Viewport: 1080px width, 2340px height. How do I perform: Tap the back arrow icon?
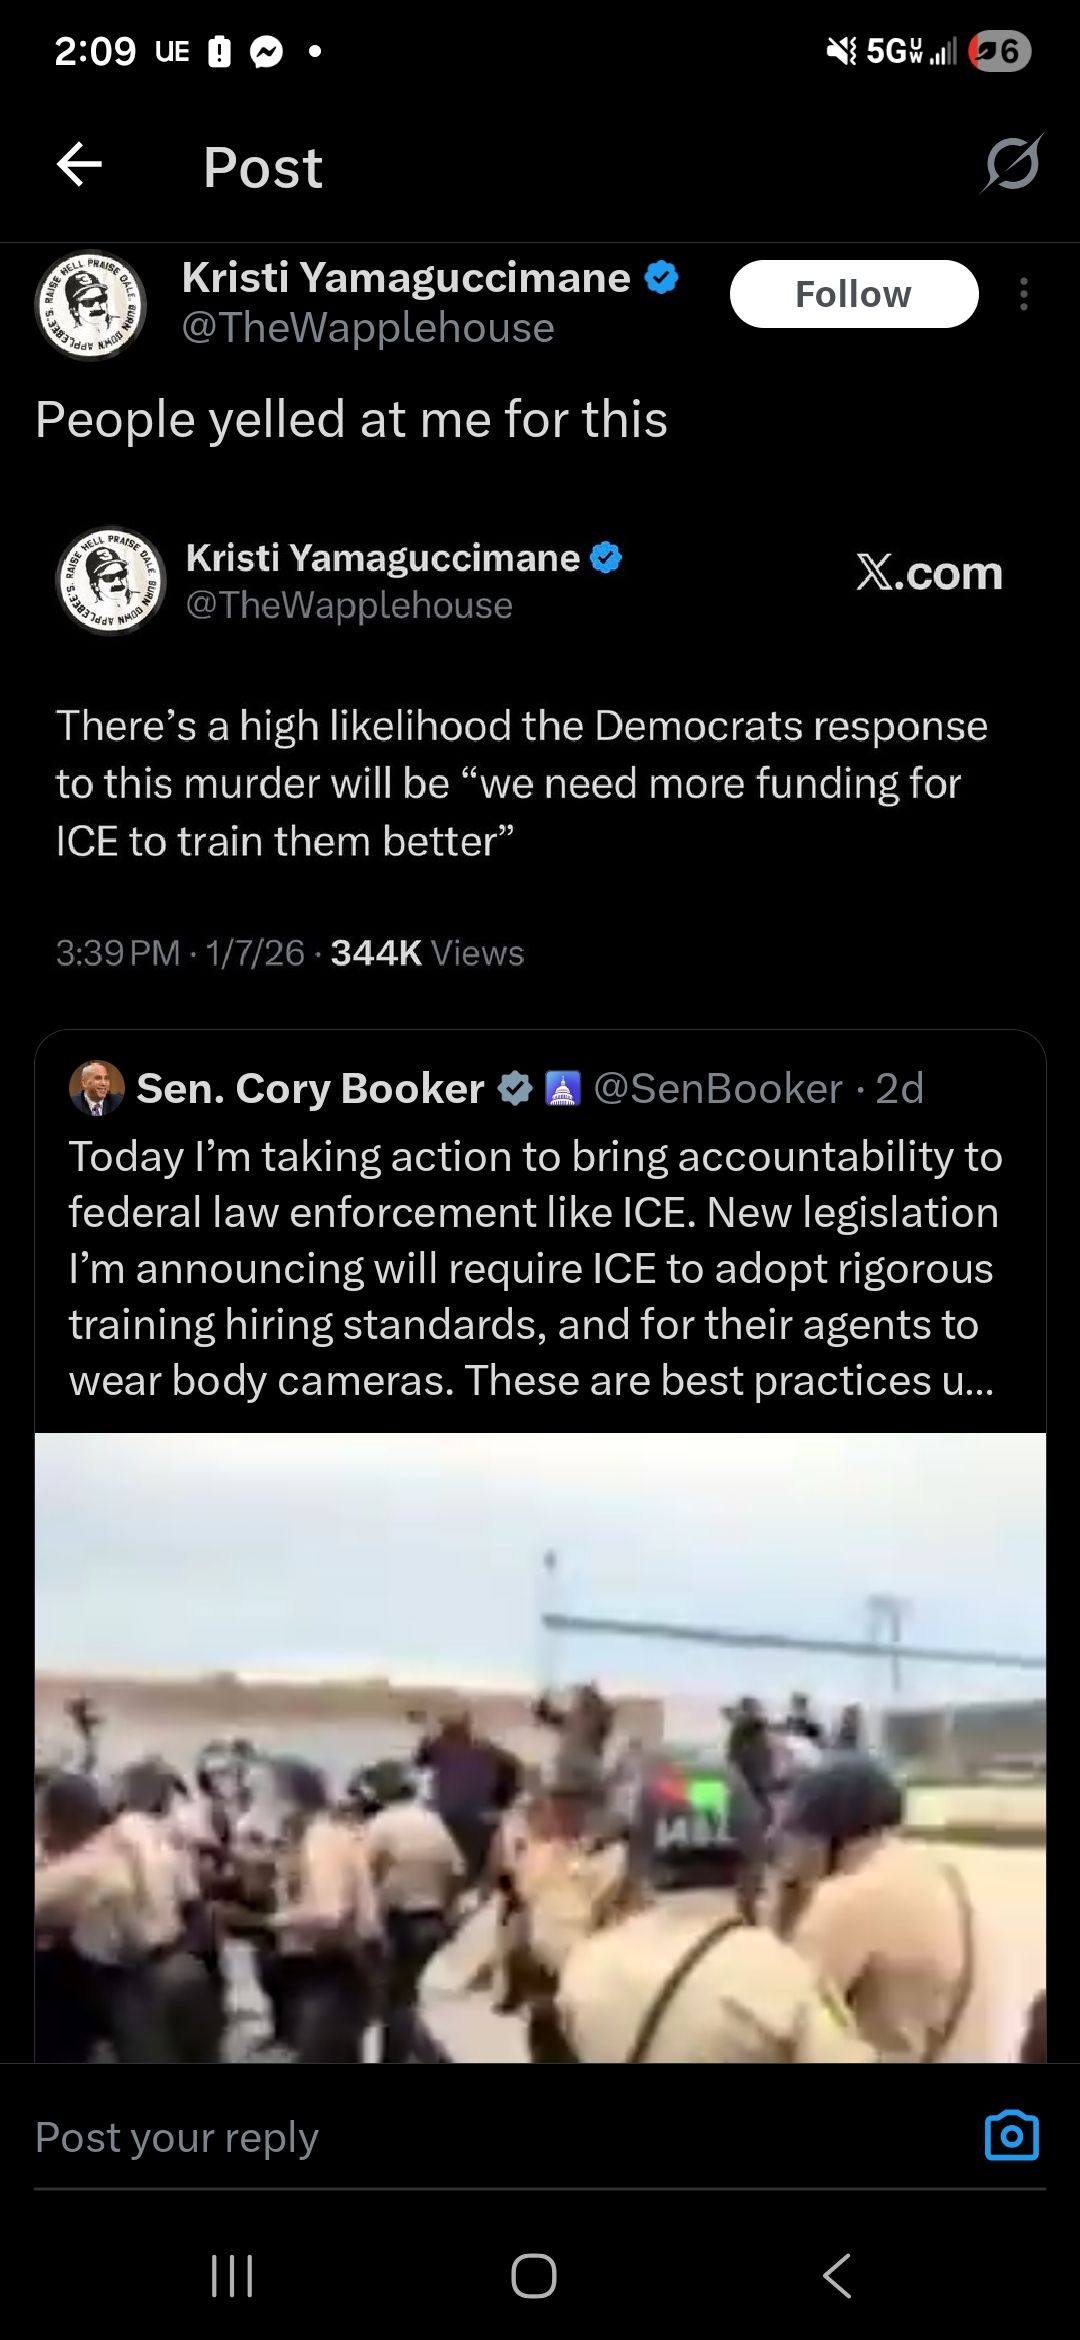pos(80,165)
